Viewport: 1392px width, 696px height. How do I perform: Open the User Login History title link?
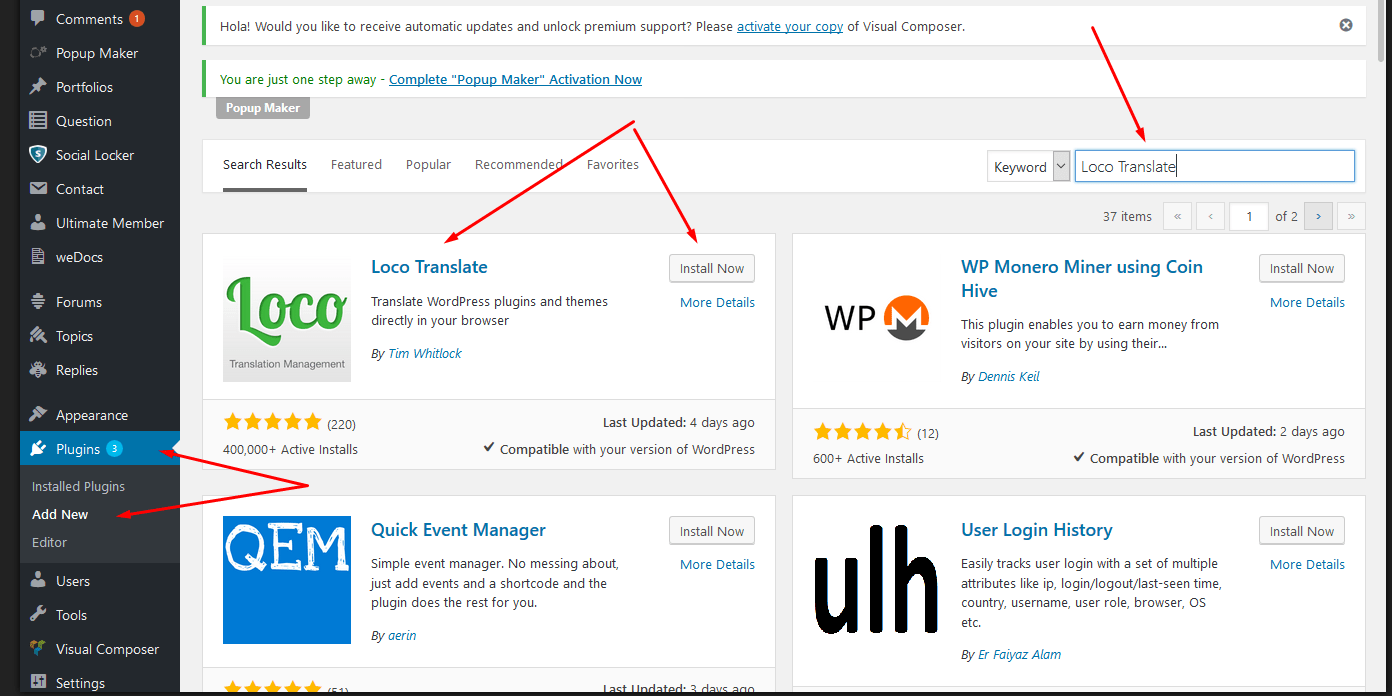1037,530
